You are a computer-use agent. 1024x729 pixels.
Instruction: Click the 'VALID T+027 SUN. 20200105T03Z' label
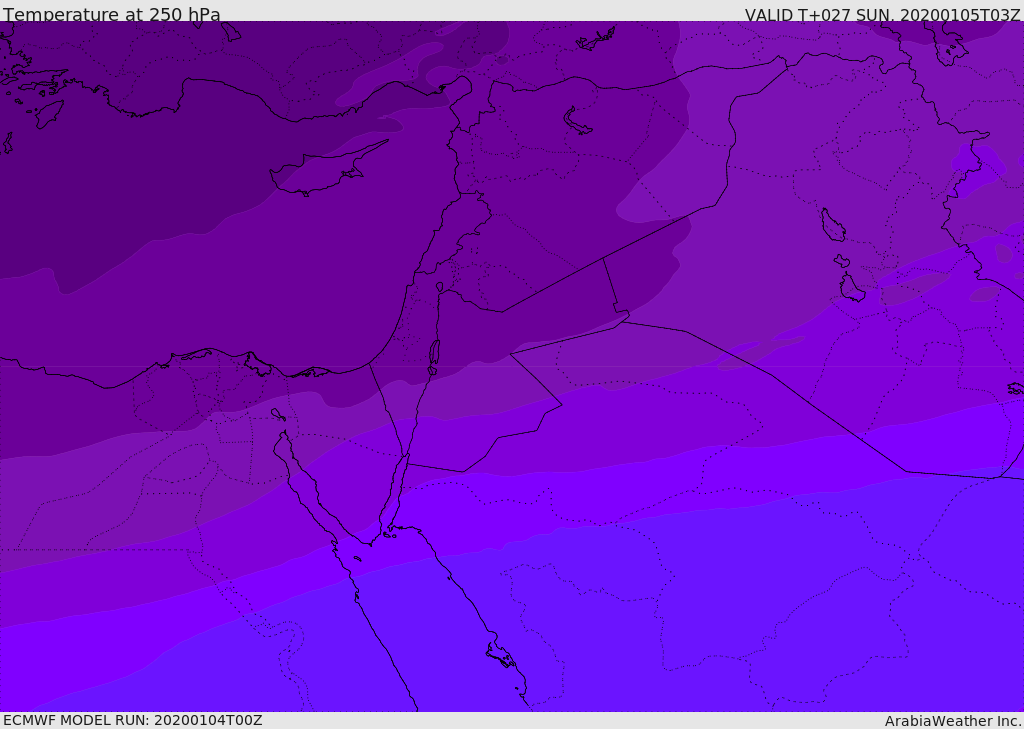click(882, 15)
